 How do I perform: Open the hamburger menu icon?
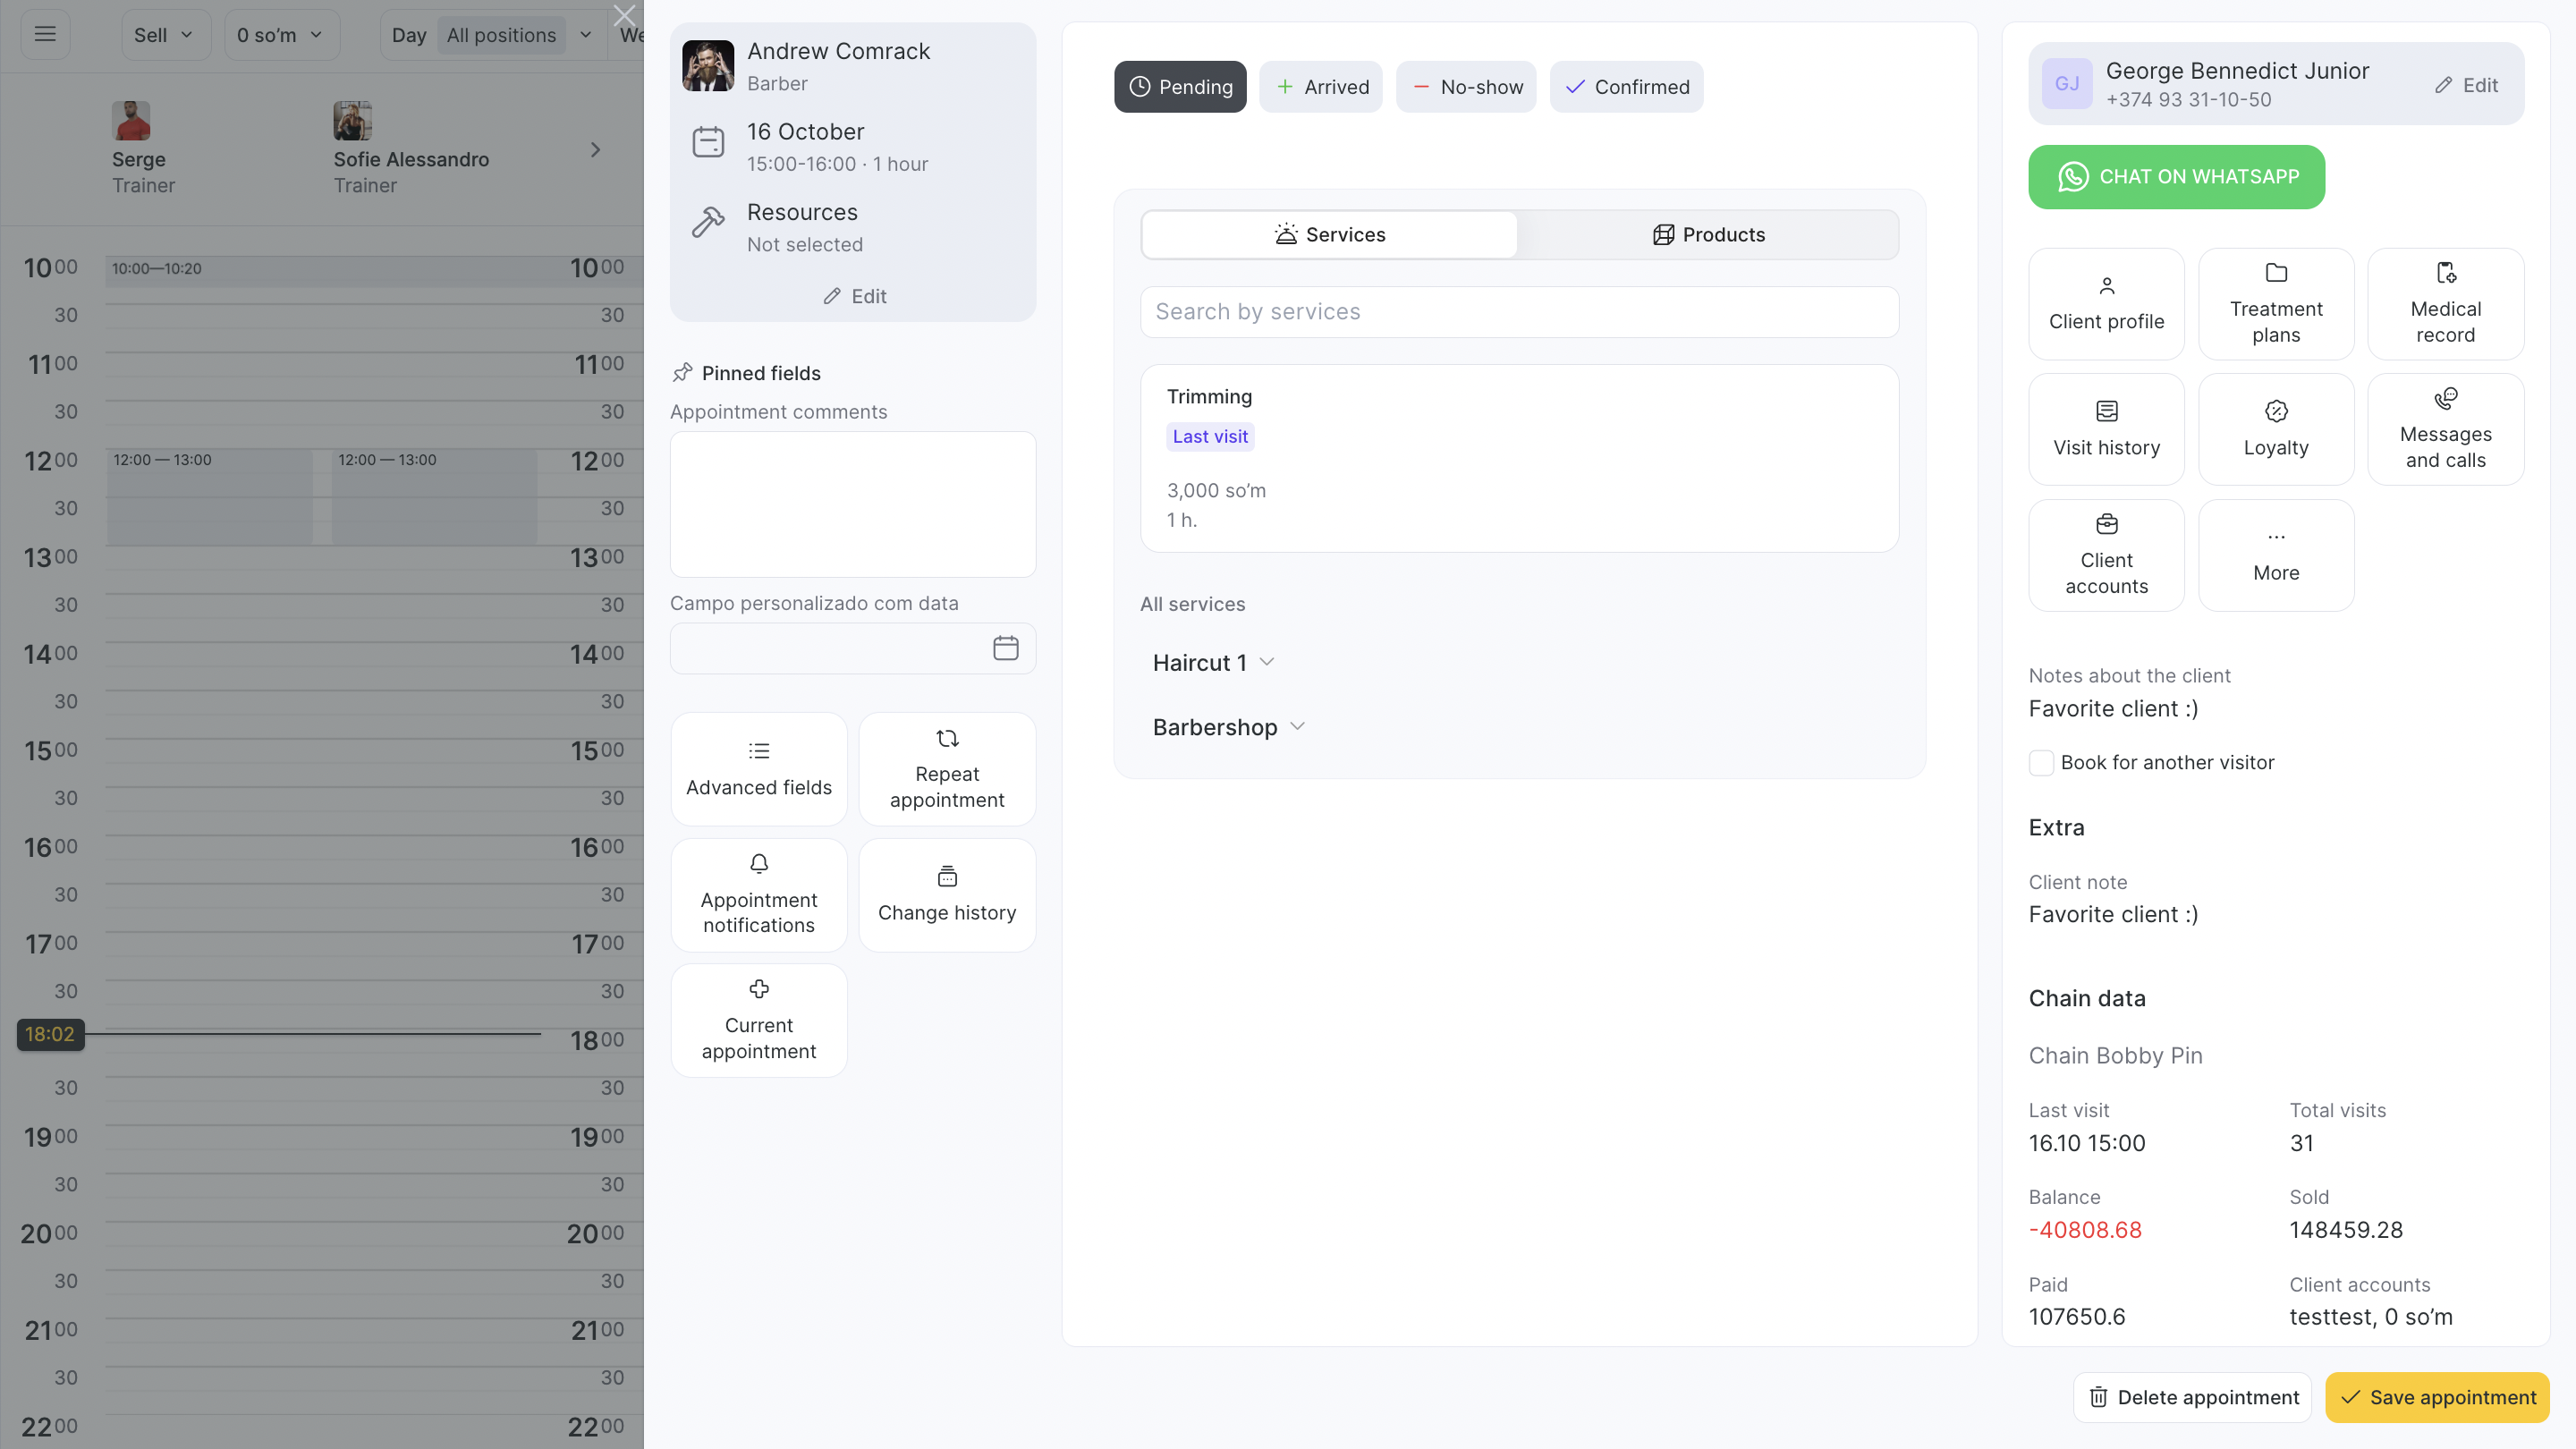pyautogui.click(x=45, y=34)
